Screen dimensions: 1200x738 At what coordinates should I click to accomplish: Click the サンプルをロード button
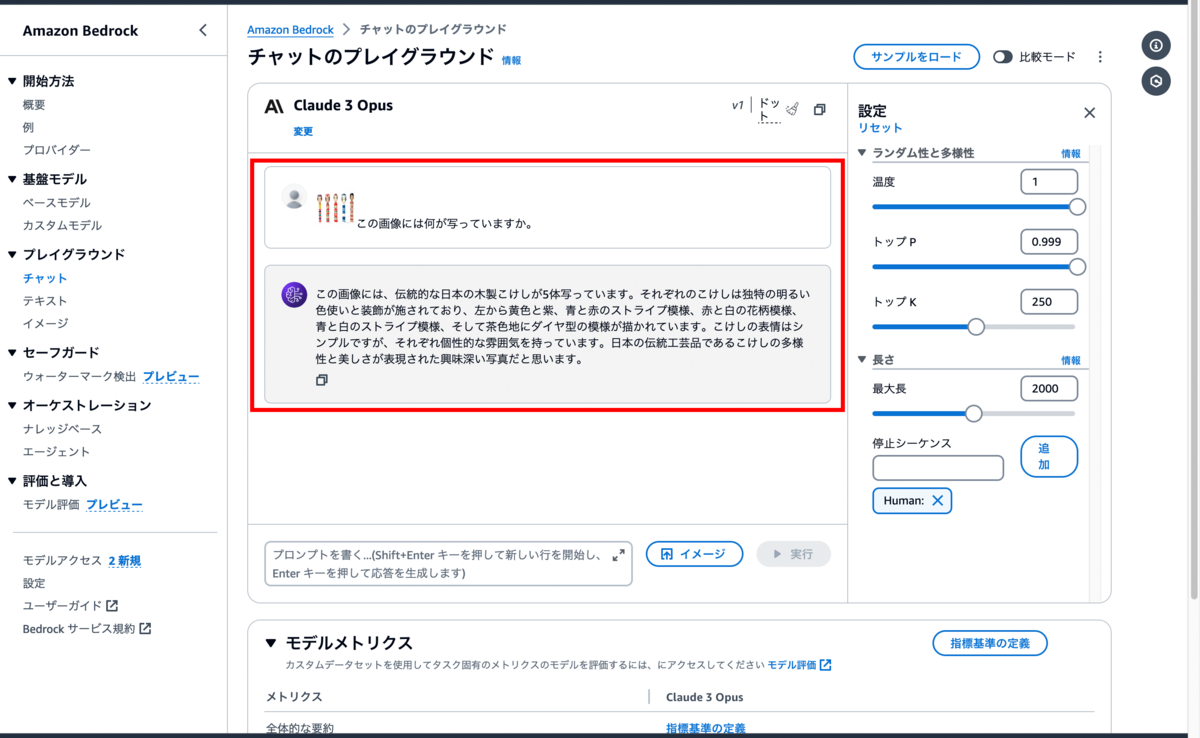(916, 57)
